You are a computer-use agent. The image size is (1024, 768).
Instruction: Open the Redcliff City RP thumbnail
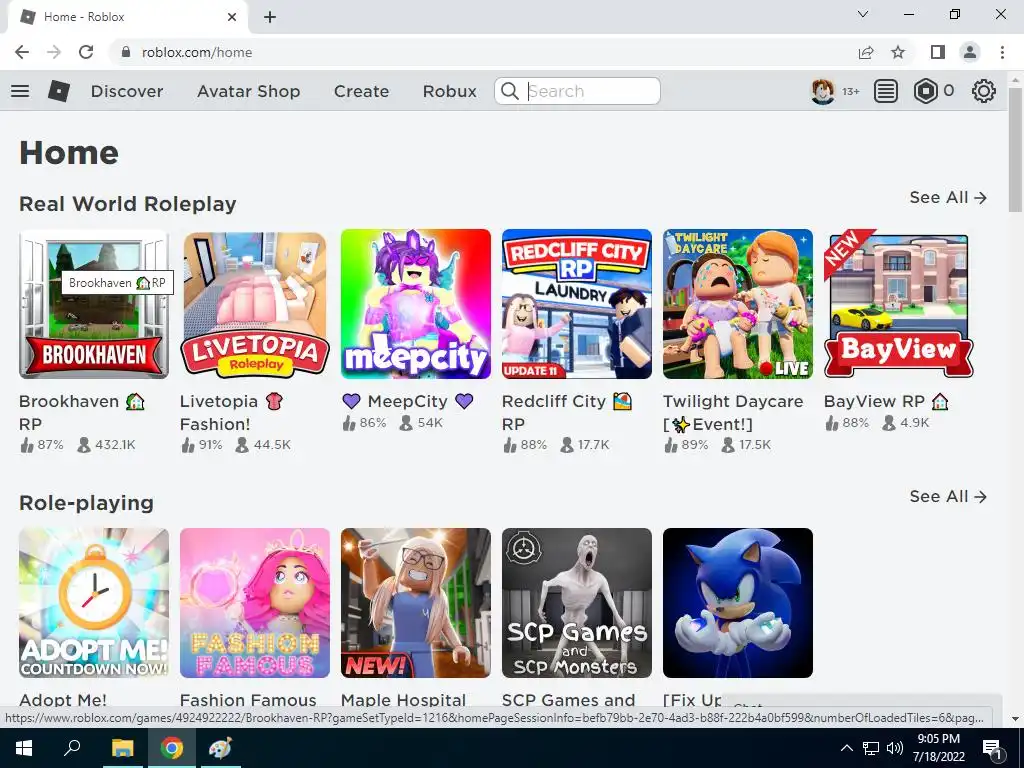tap(577, 304)
